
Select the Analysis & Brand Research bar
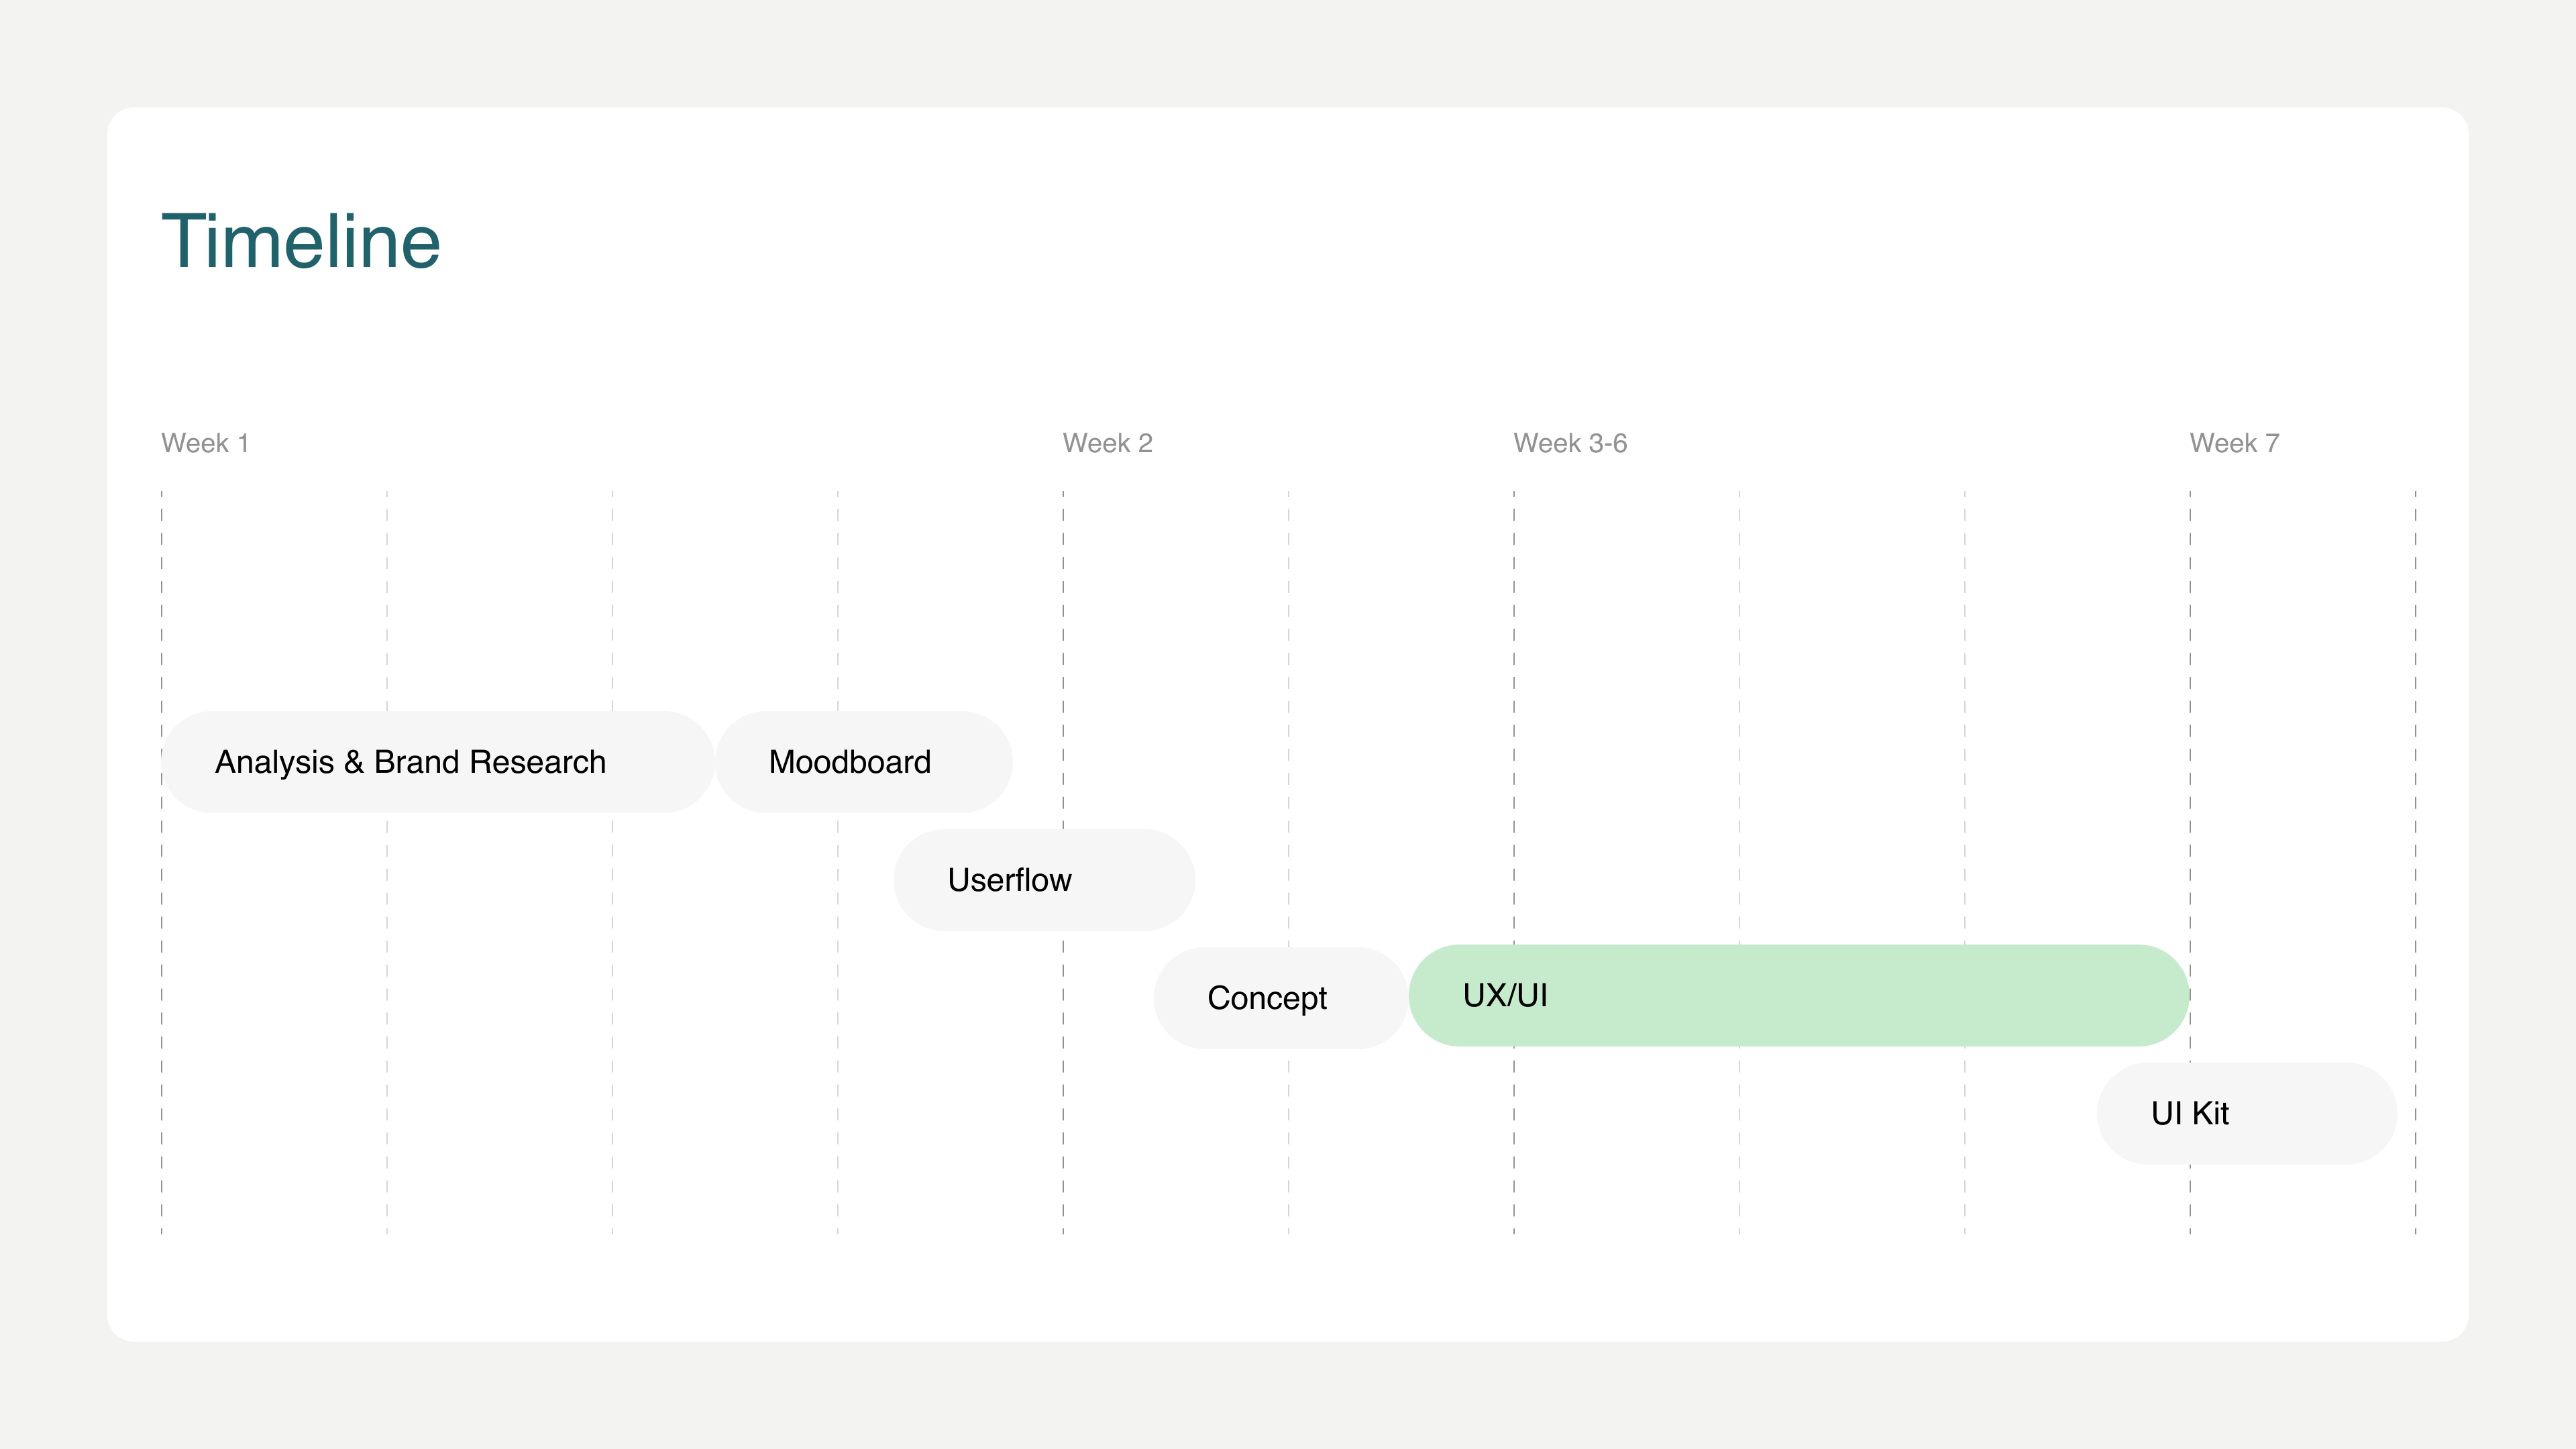(x=437, y=762)
